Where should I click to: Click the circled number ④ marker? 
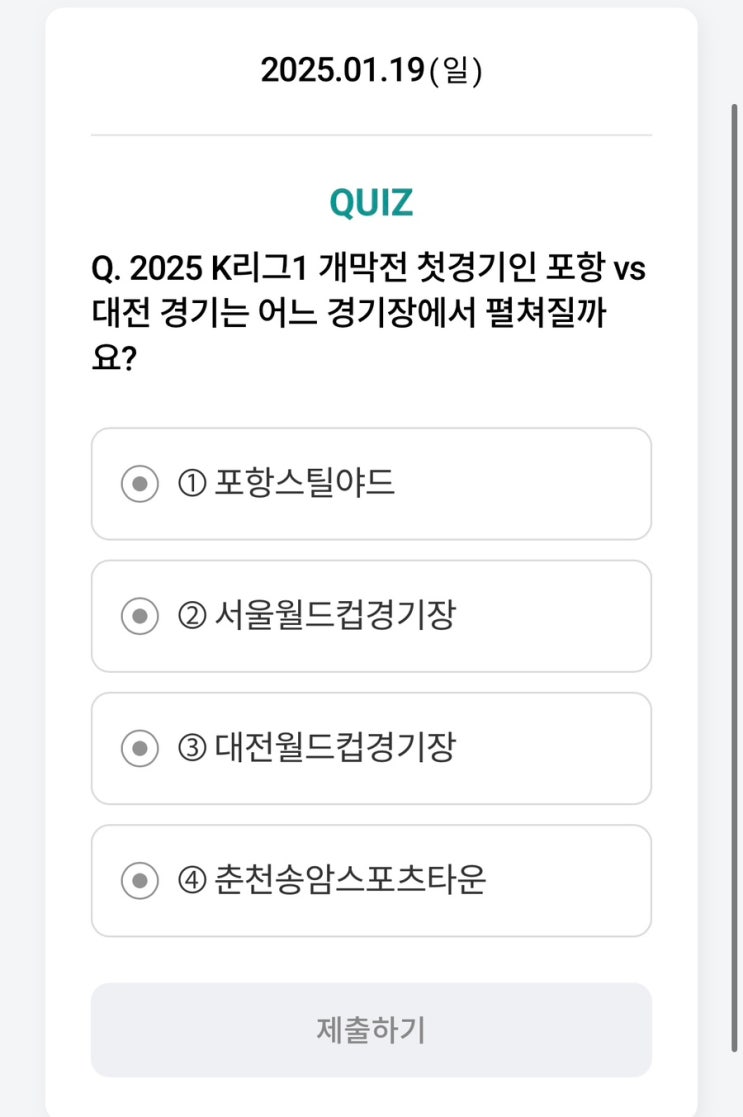(x=192, y=881)
